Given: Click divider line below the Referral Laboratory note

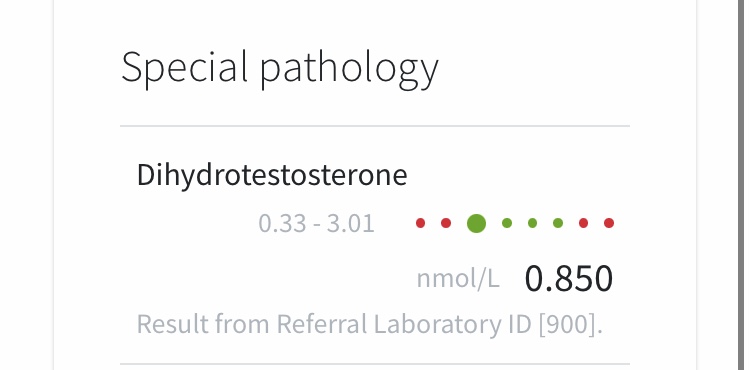Looking at the screenshot, I should 375,364.
